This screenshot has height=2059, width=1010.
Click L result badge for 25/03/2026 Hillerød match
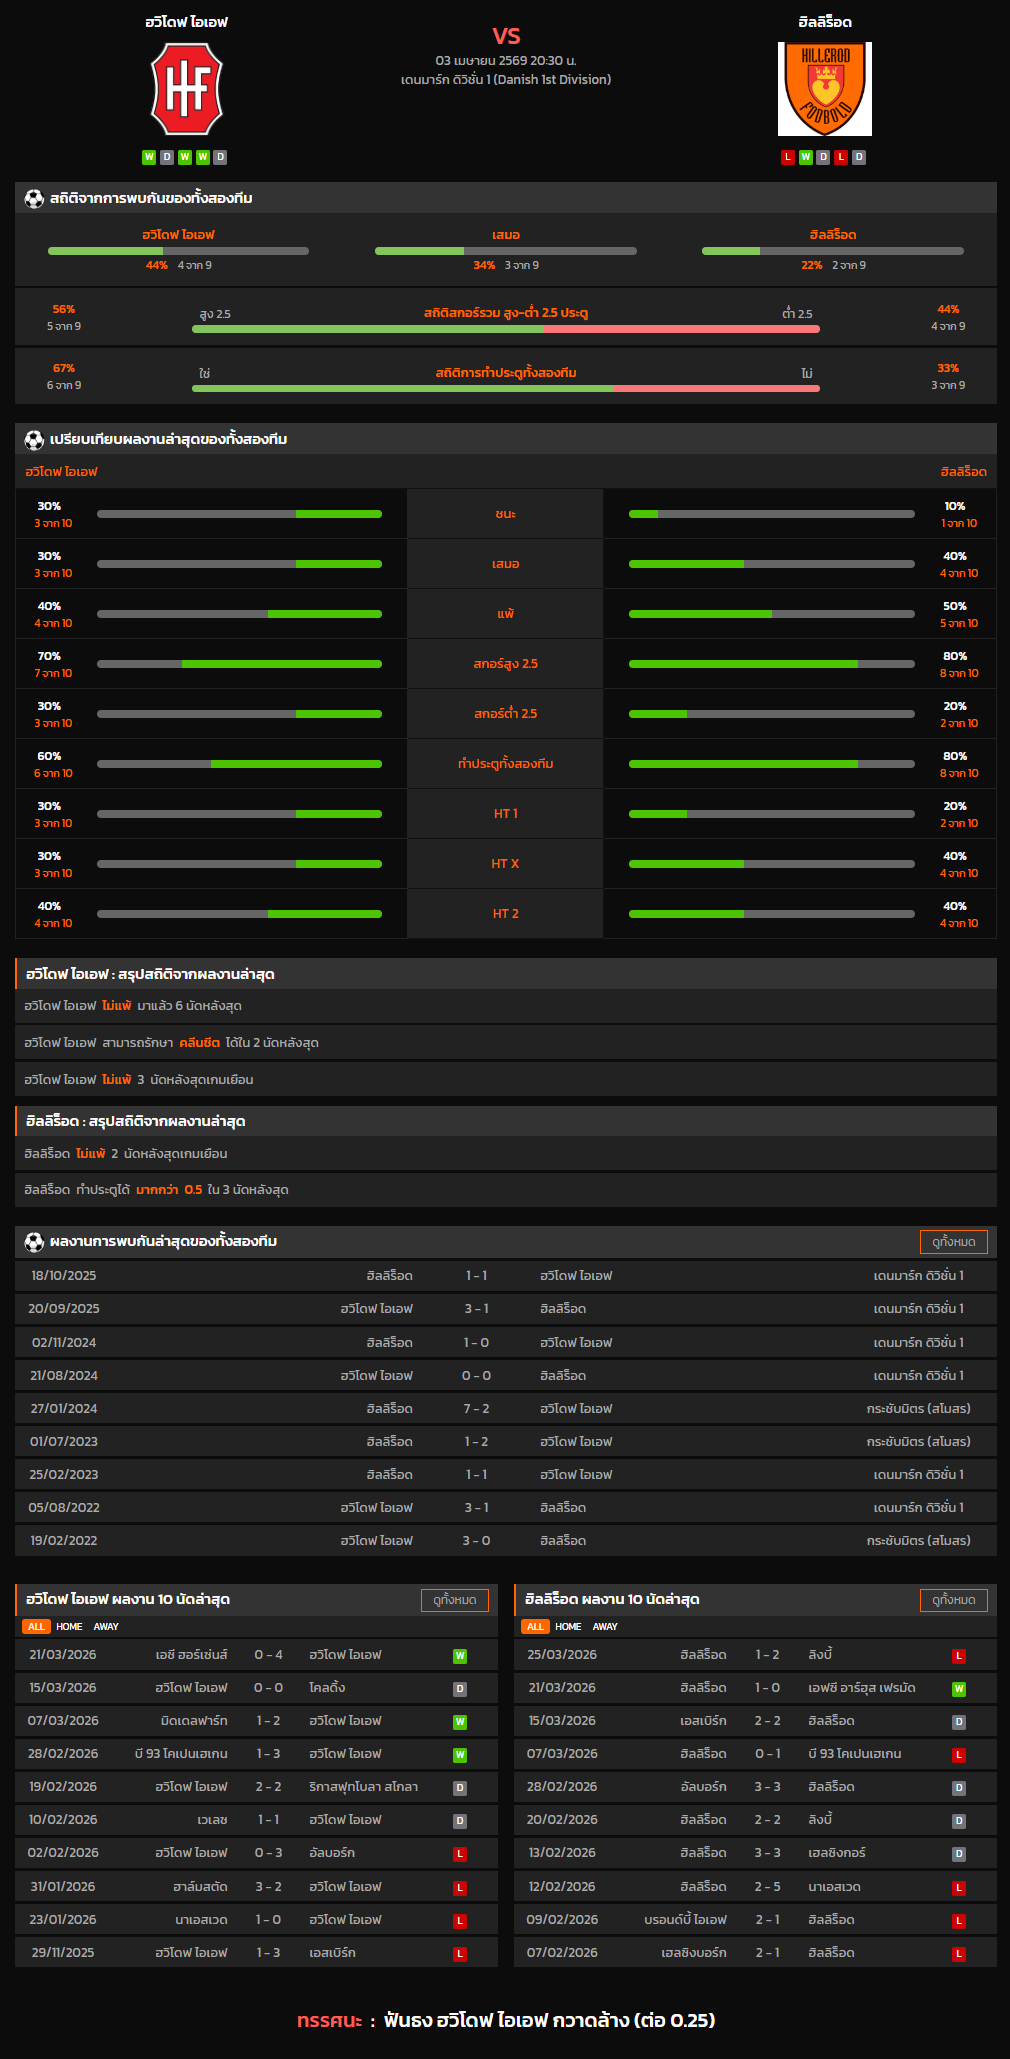point(958,1655)
